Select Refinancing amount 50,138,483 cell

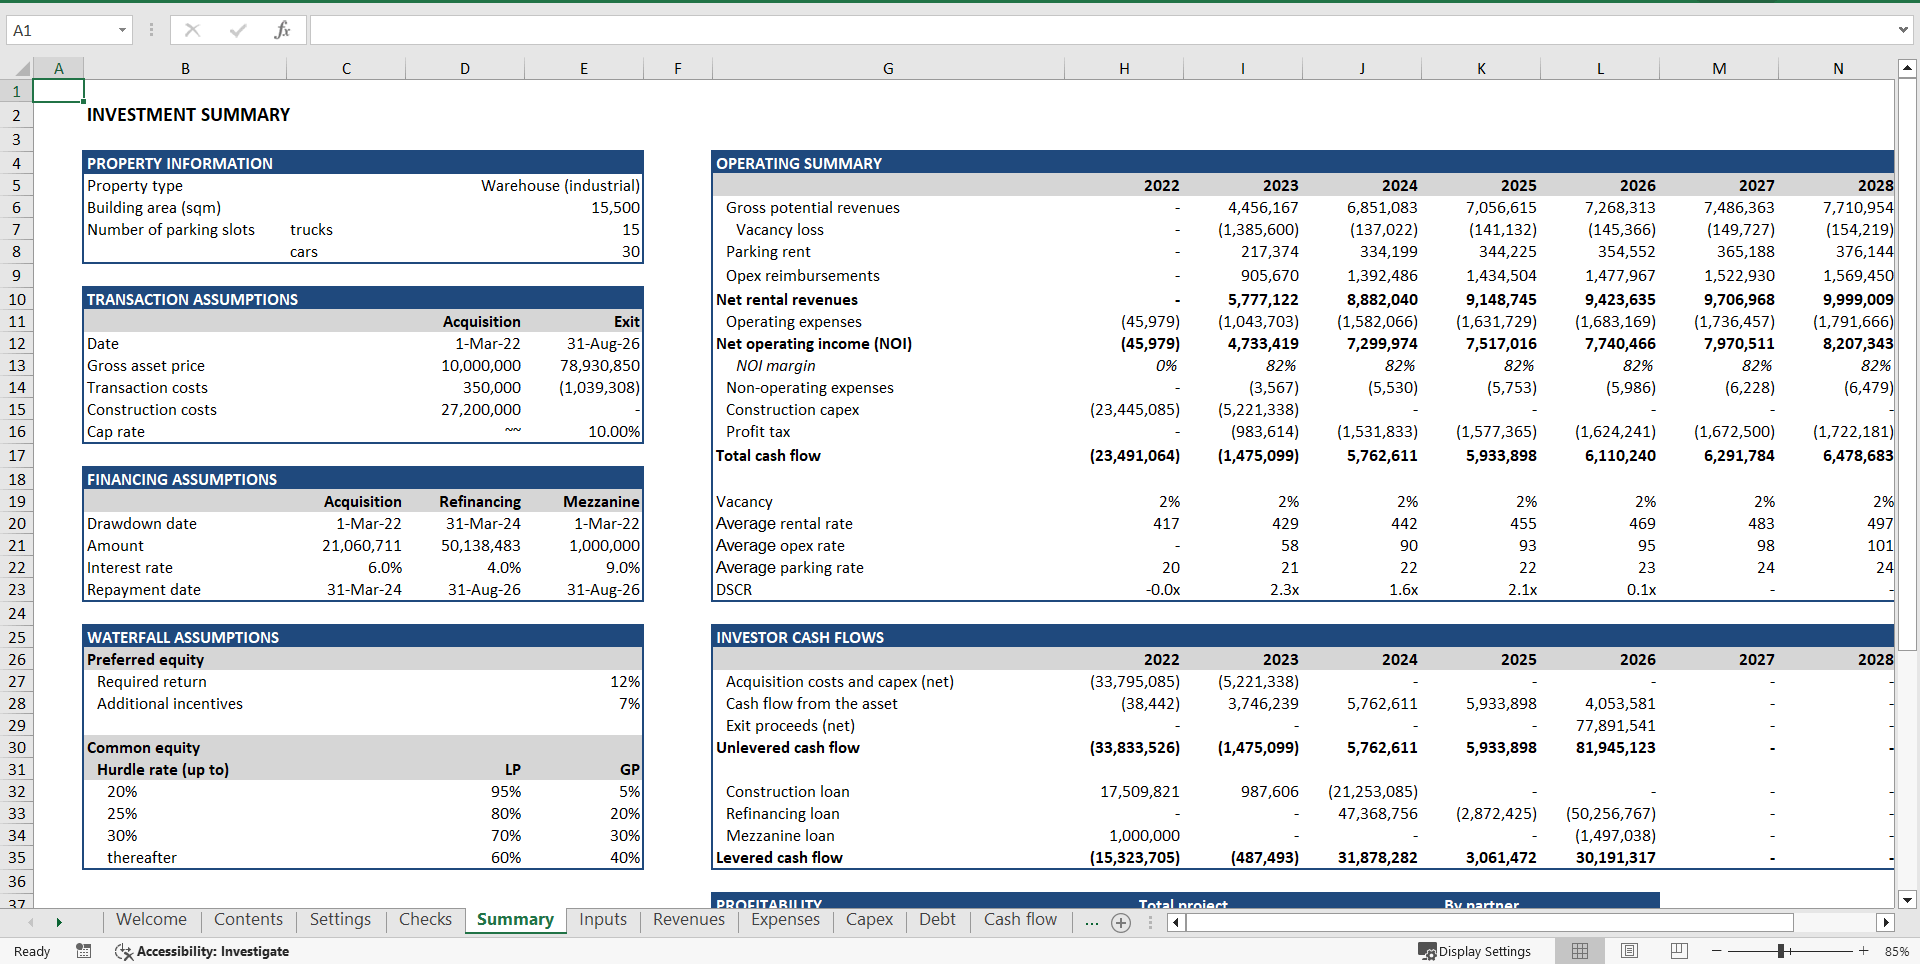click(465, 546)
